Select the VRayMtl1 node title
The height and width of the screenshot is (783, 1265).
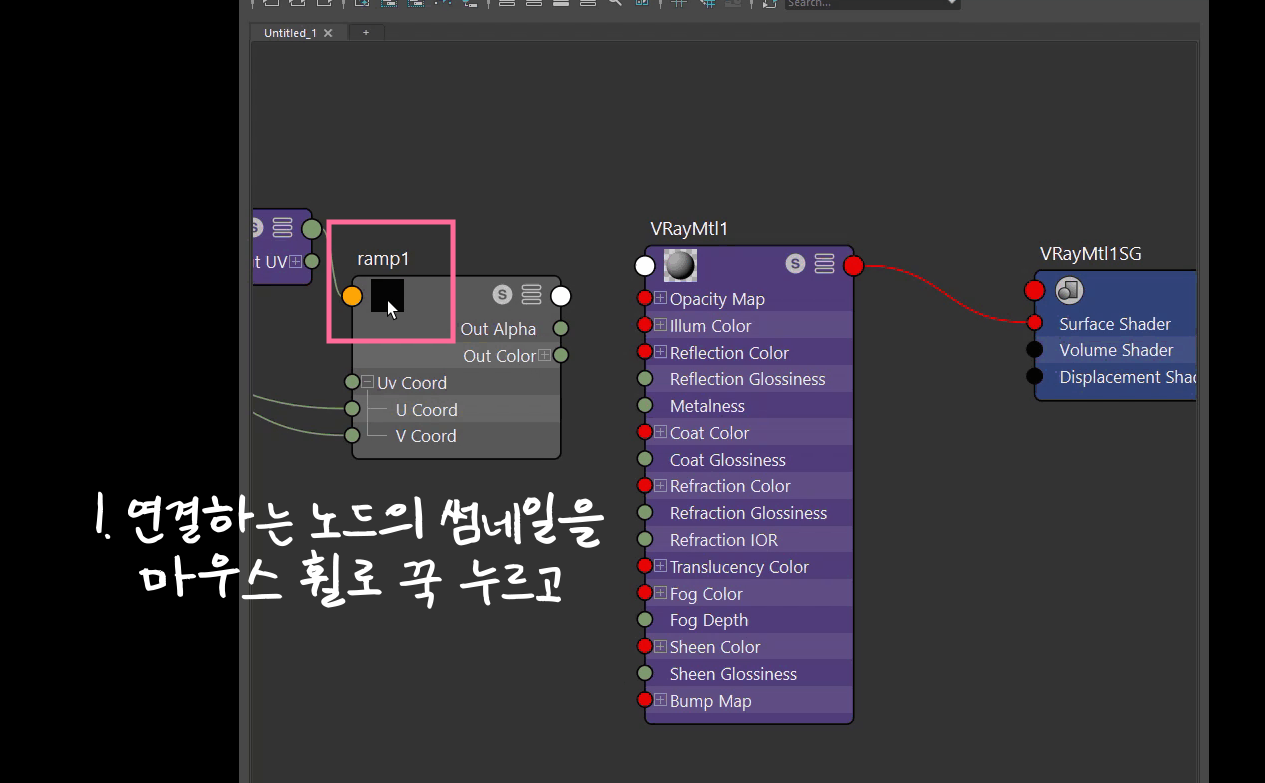689,229
